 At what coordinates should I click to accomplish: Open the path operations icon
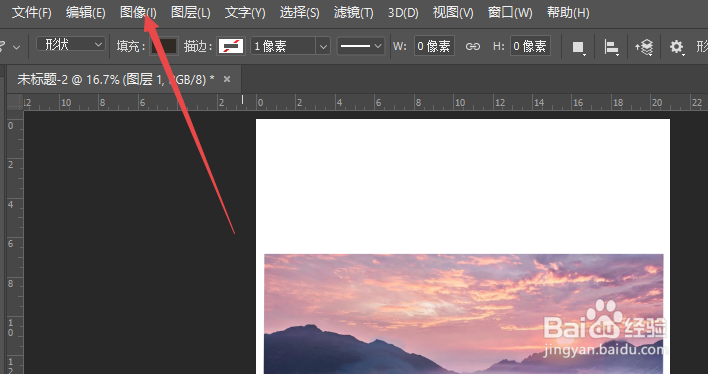579,47
